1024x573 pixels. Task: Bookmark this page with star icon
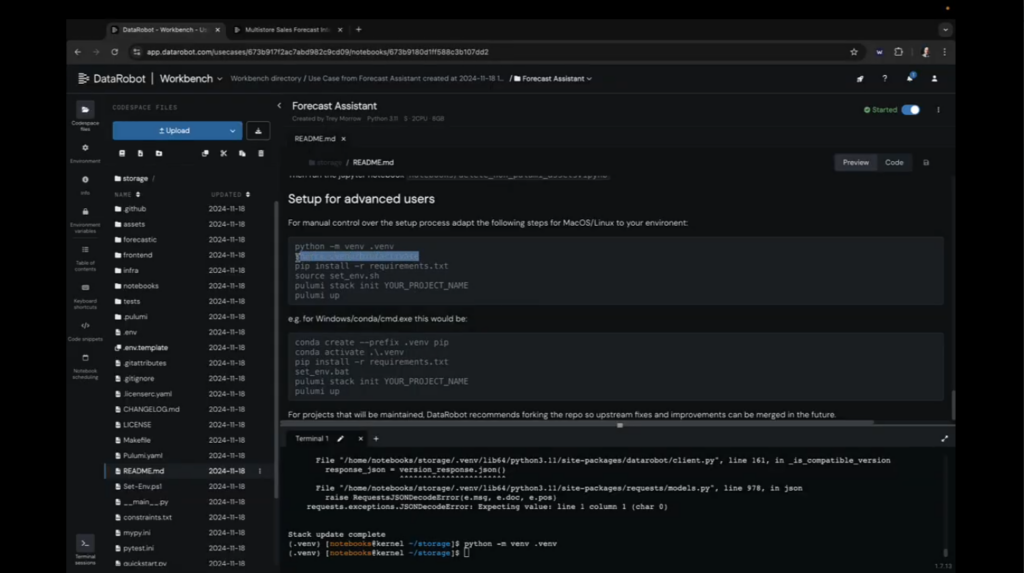click(x=854, y=52)
